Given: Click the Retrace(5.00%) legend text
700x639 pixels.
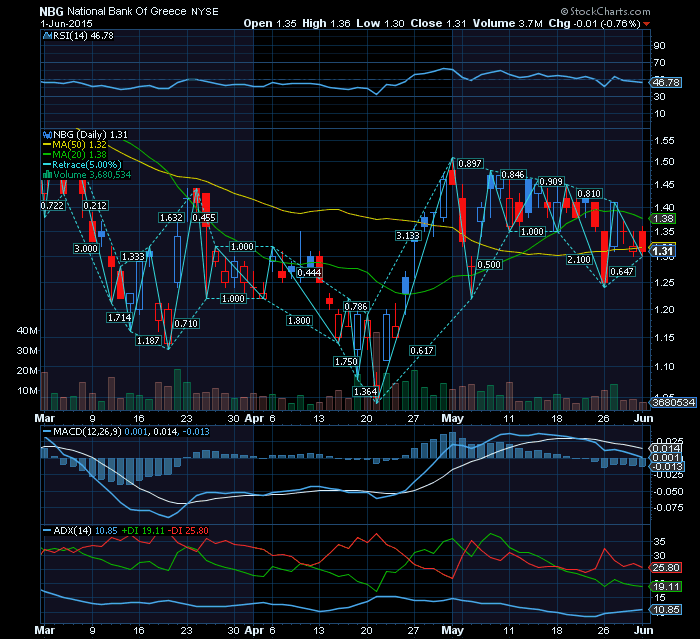Looking at the screenshot, I should pos(87,165).
